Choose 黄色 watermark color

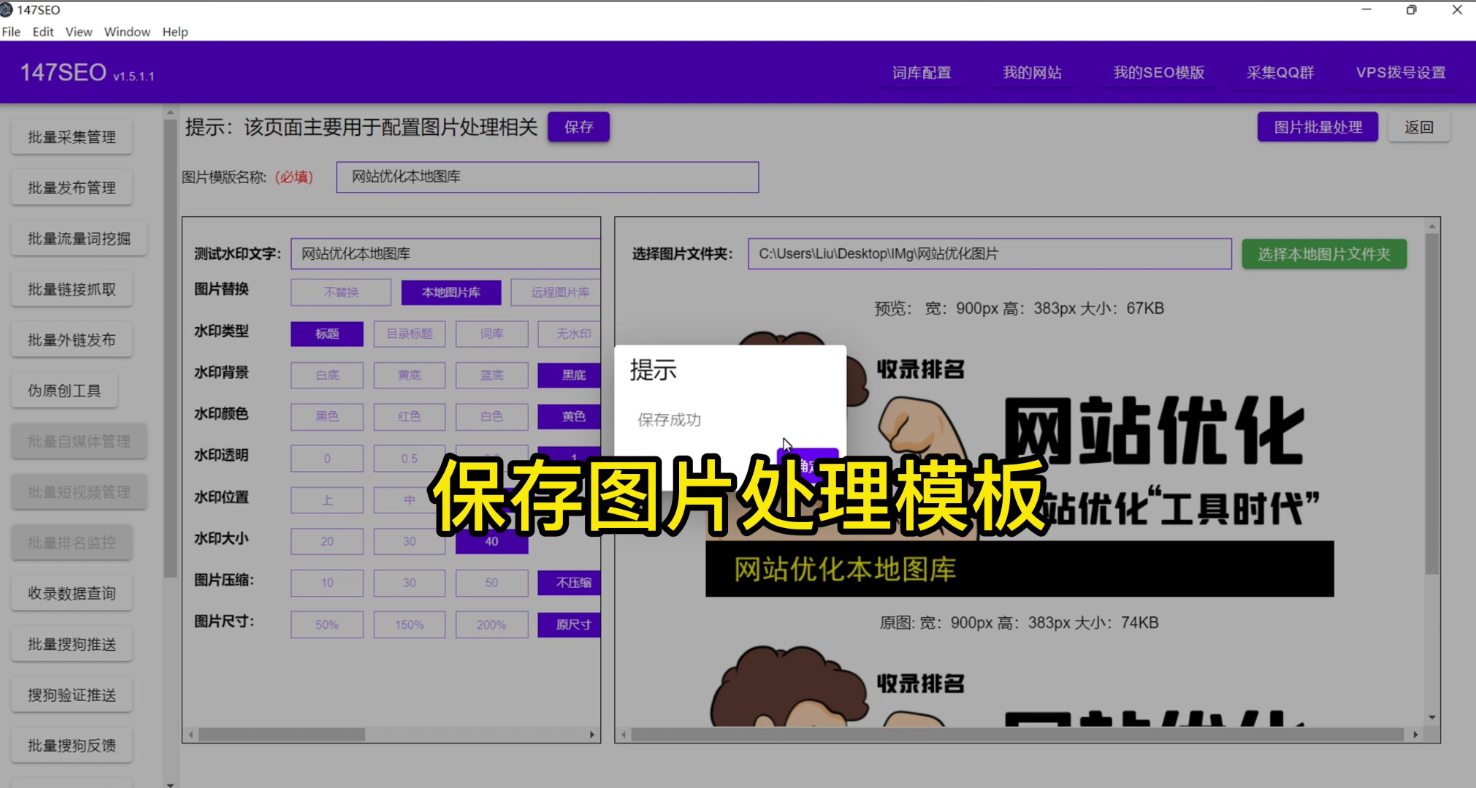pyautogui.click(x=570, y=416)
